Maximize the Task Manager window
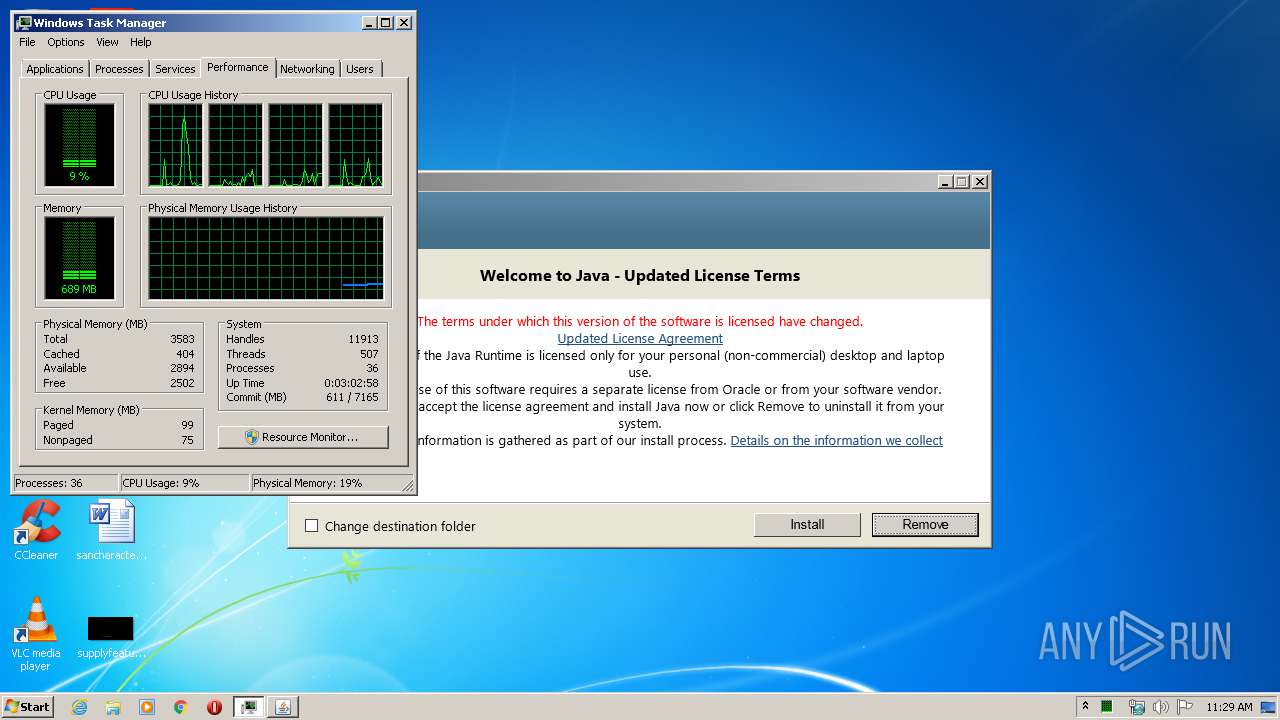Image resolution: width=1280 pixels, height=720 pixels. pos(386,22)
